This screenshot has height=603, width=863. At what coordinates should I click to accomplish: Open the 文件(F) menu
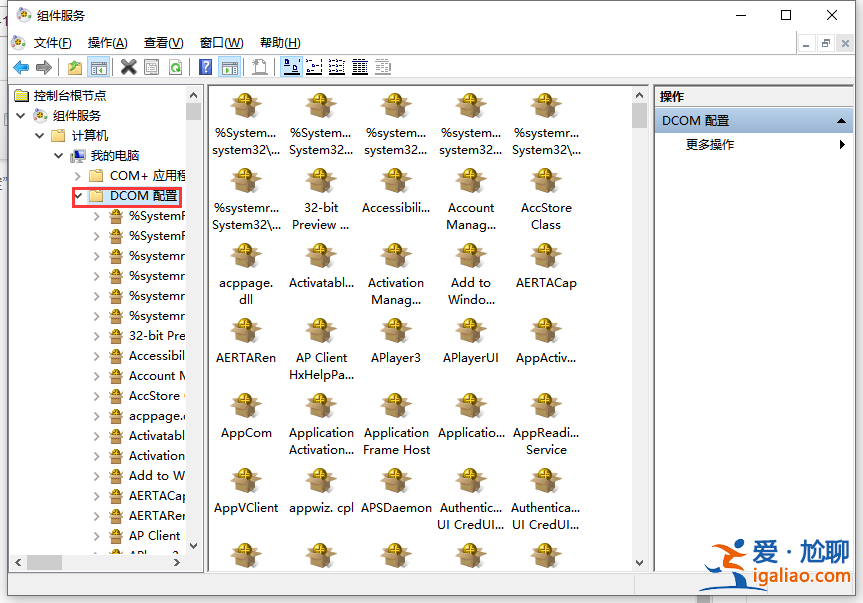click(x=52, y=43)
